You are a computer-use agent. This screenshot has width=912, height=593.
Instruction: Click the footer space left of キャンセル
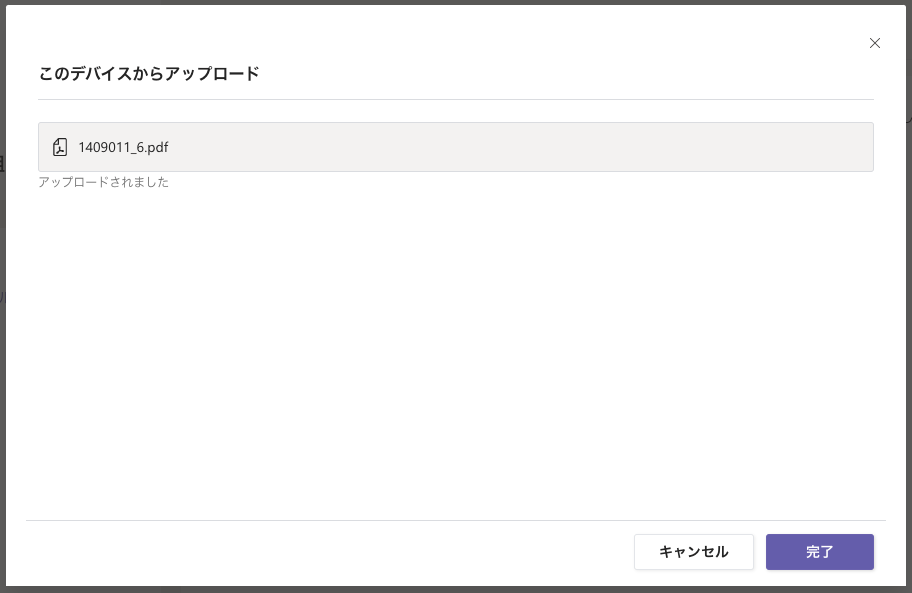click(x=330, y=552)
